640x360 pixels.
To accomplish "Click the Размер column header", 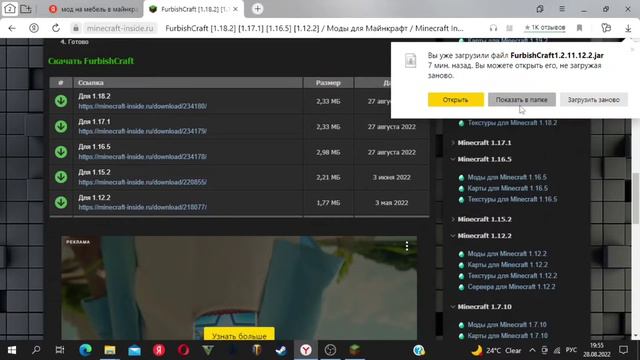I will [x=328, y=82].
